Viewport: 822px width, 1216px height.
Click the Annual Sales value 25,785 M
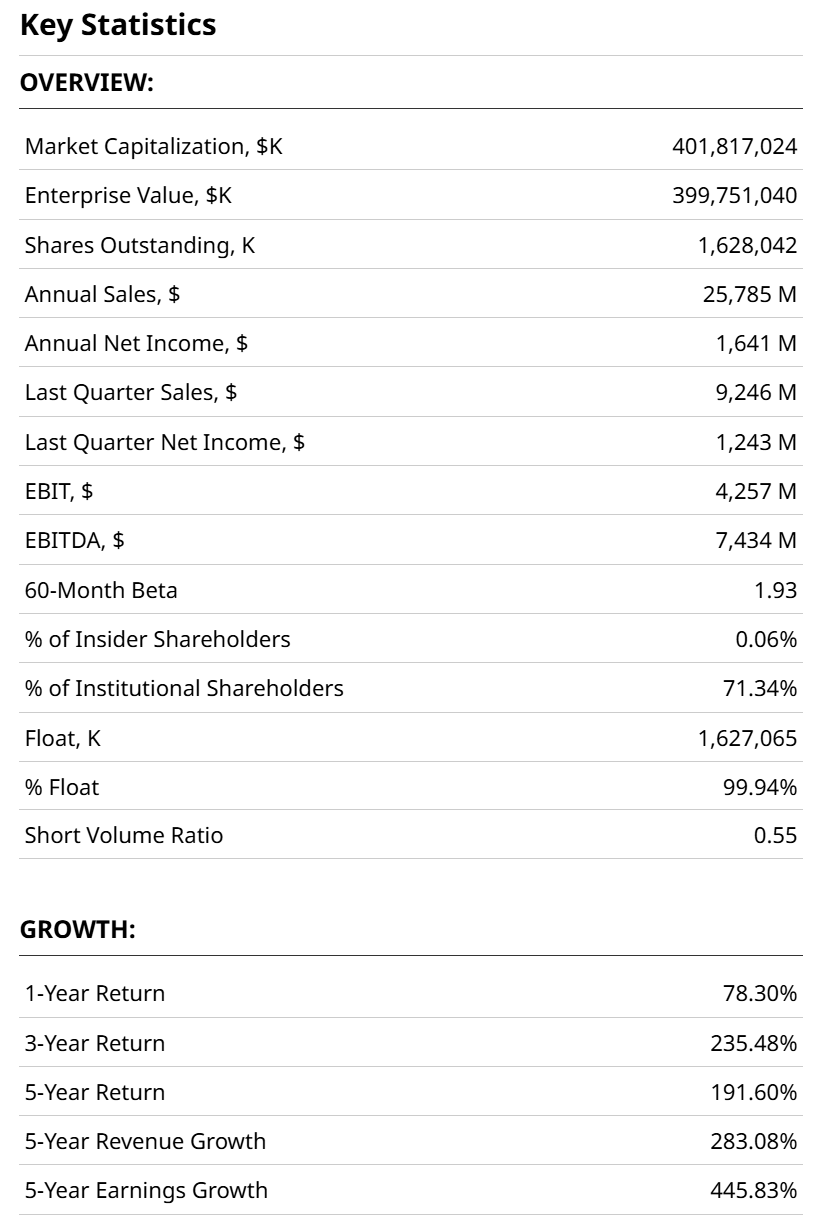(x=750, y=294)
